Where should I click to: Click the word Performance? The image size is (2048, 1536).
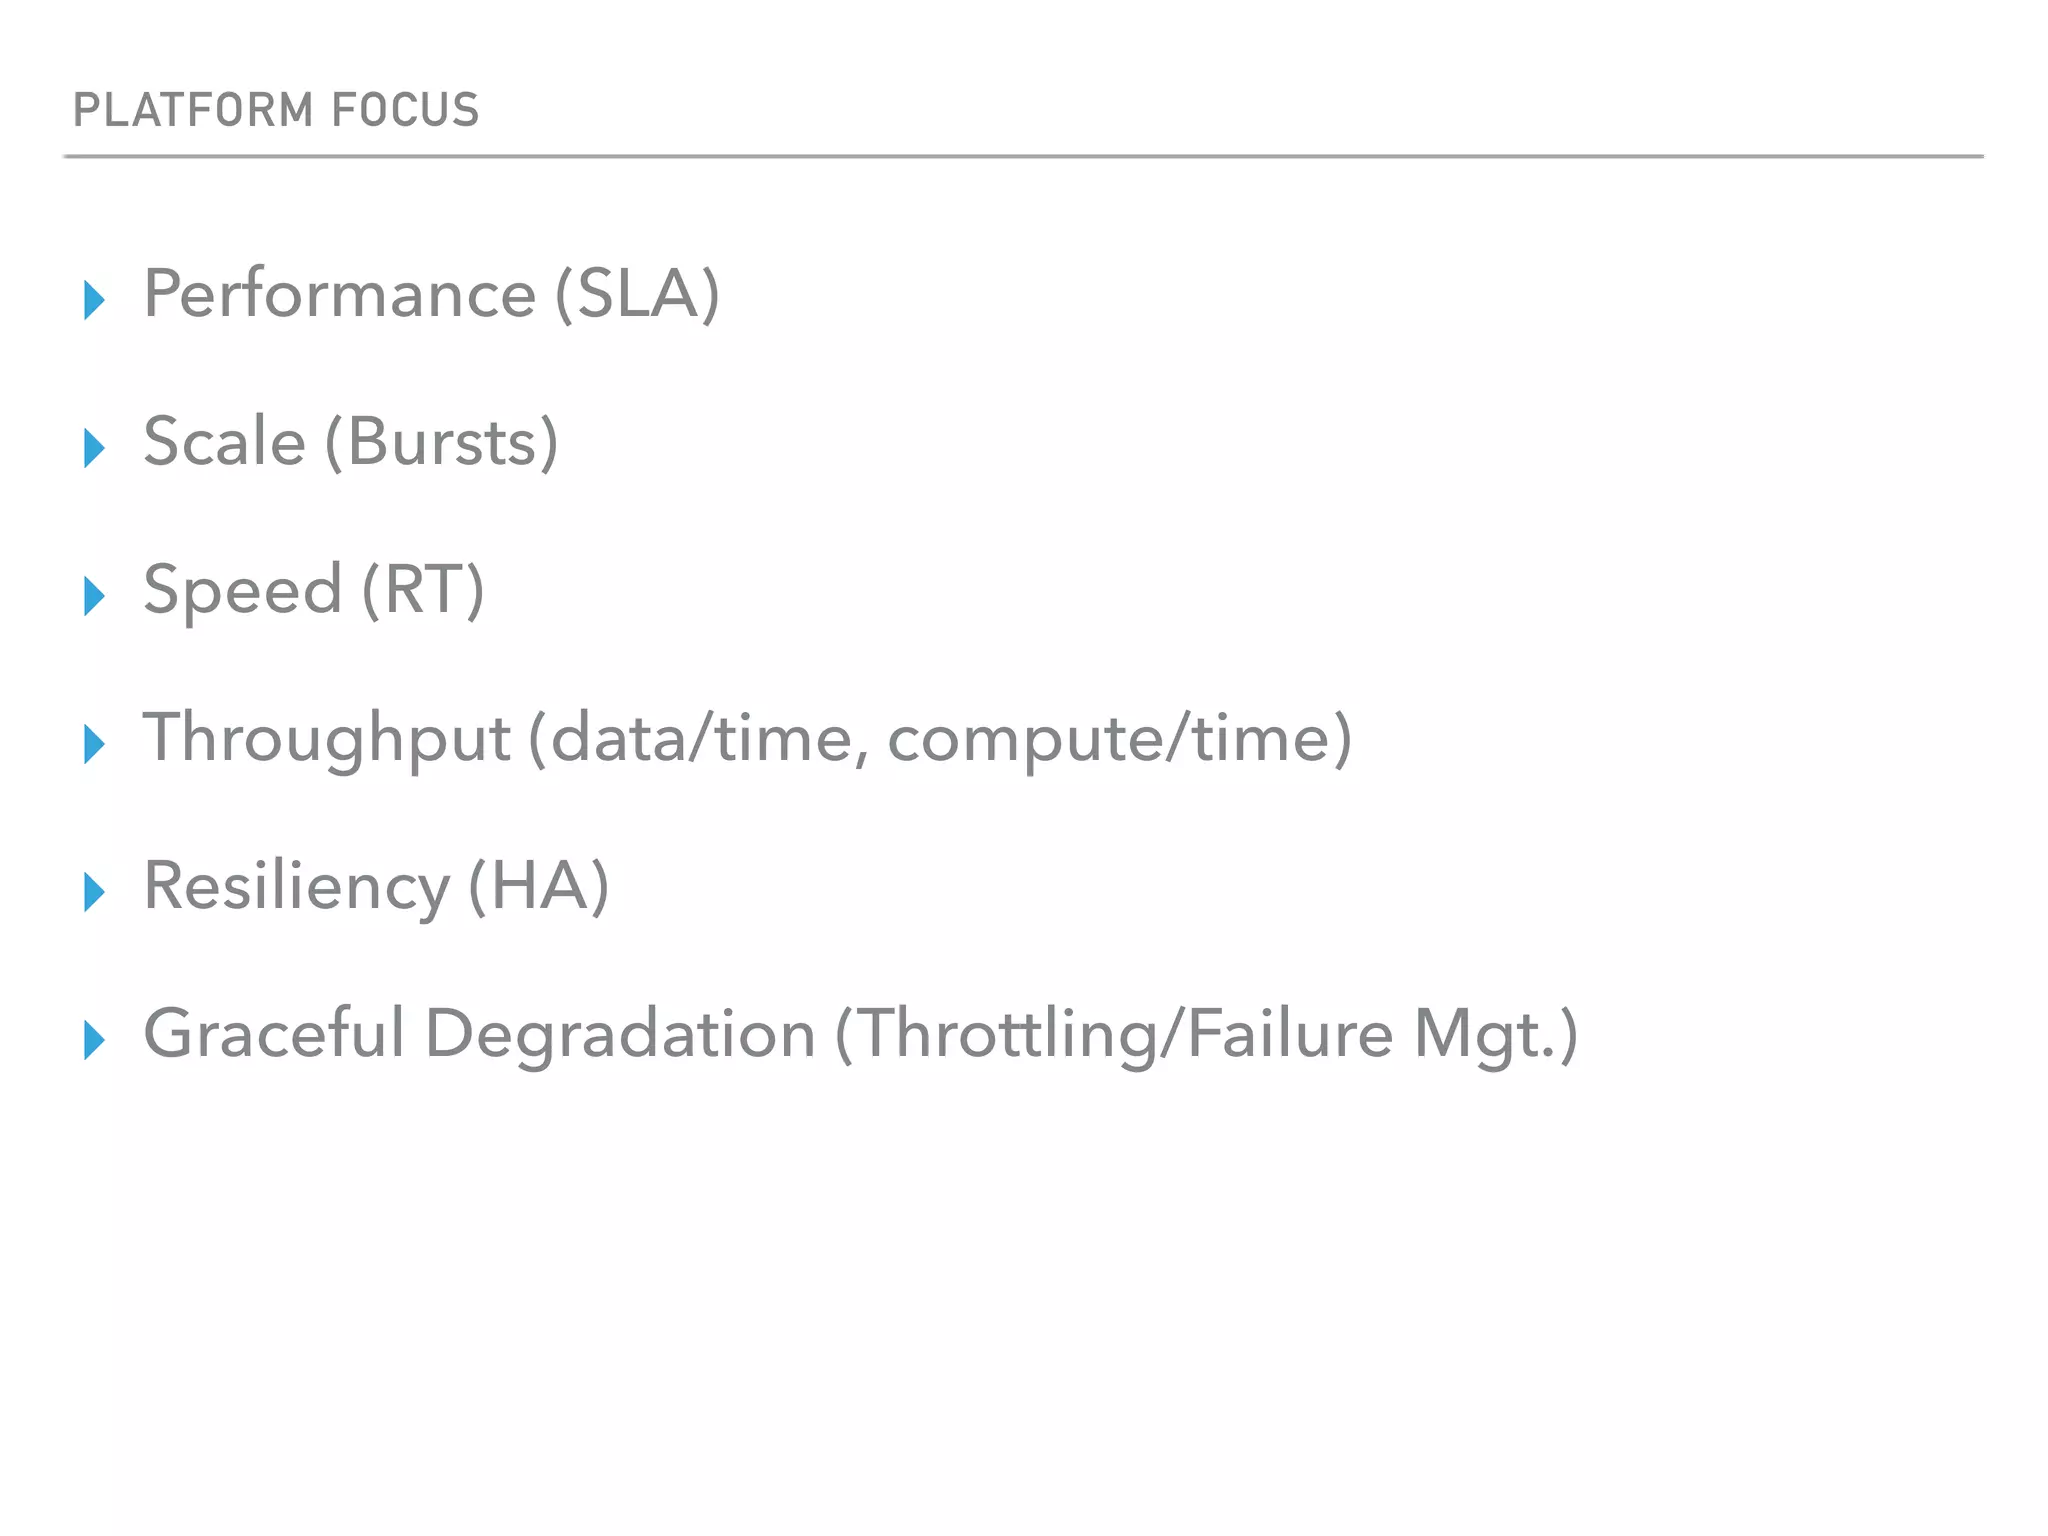pyautogui.click(x=340, y=295)
